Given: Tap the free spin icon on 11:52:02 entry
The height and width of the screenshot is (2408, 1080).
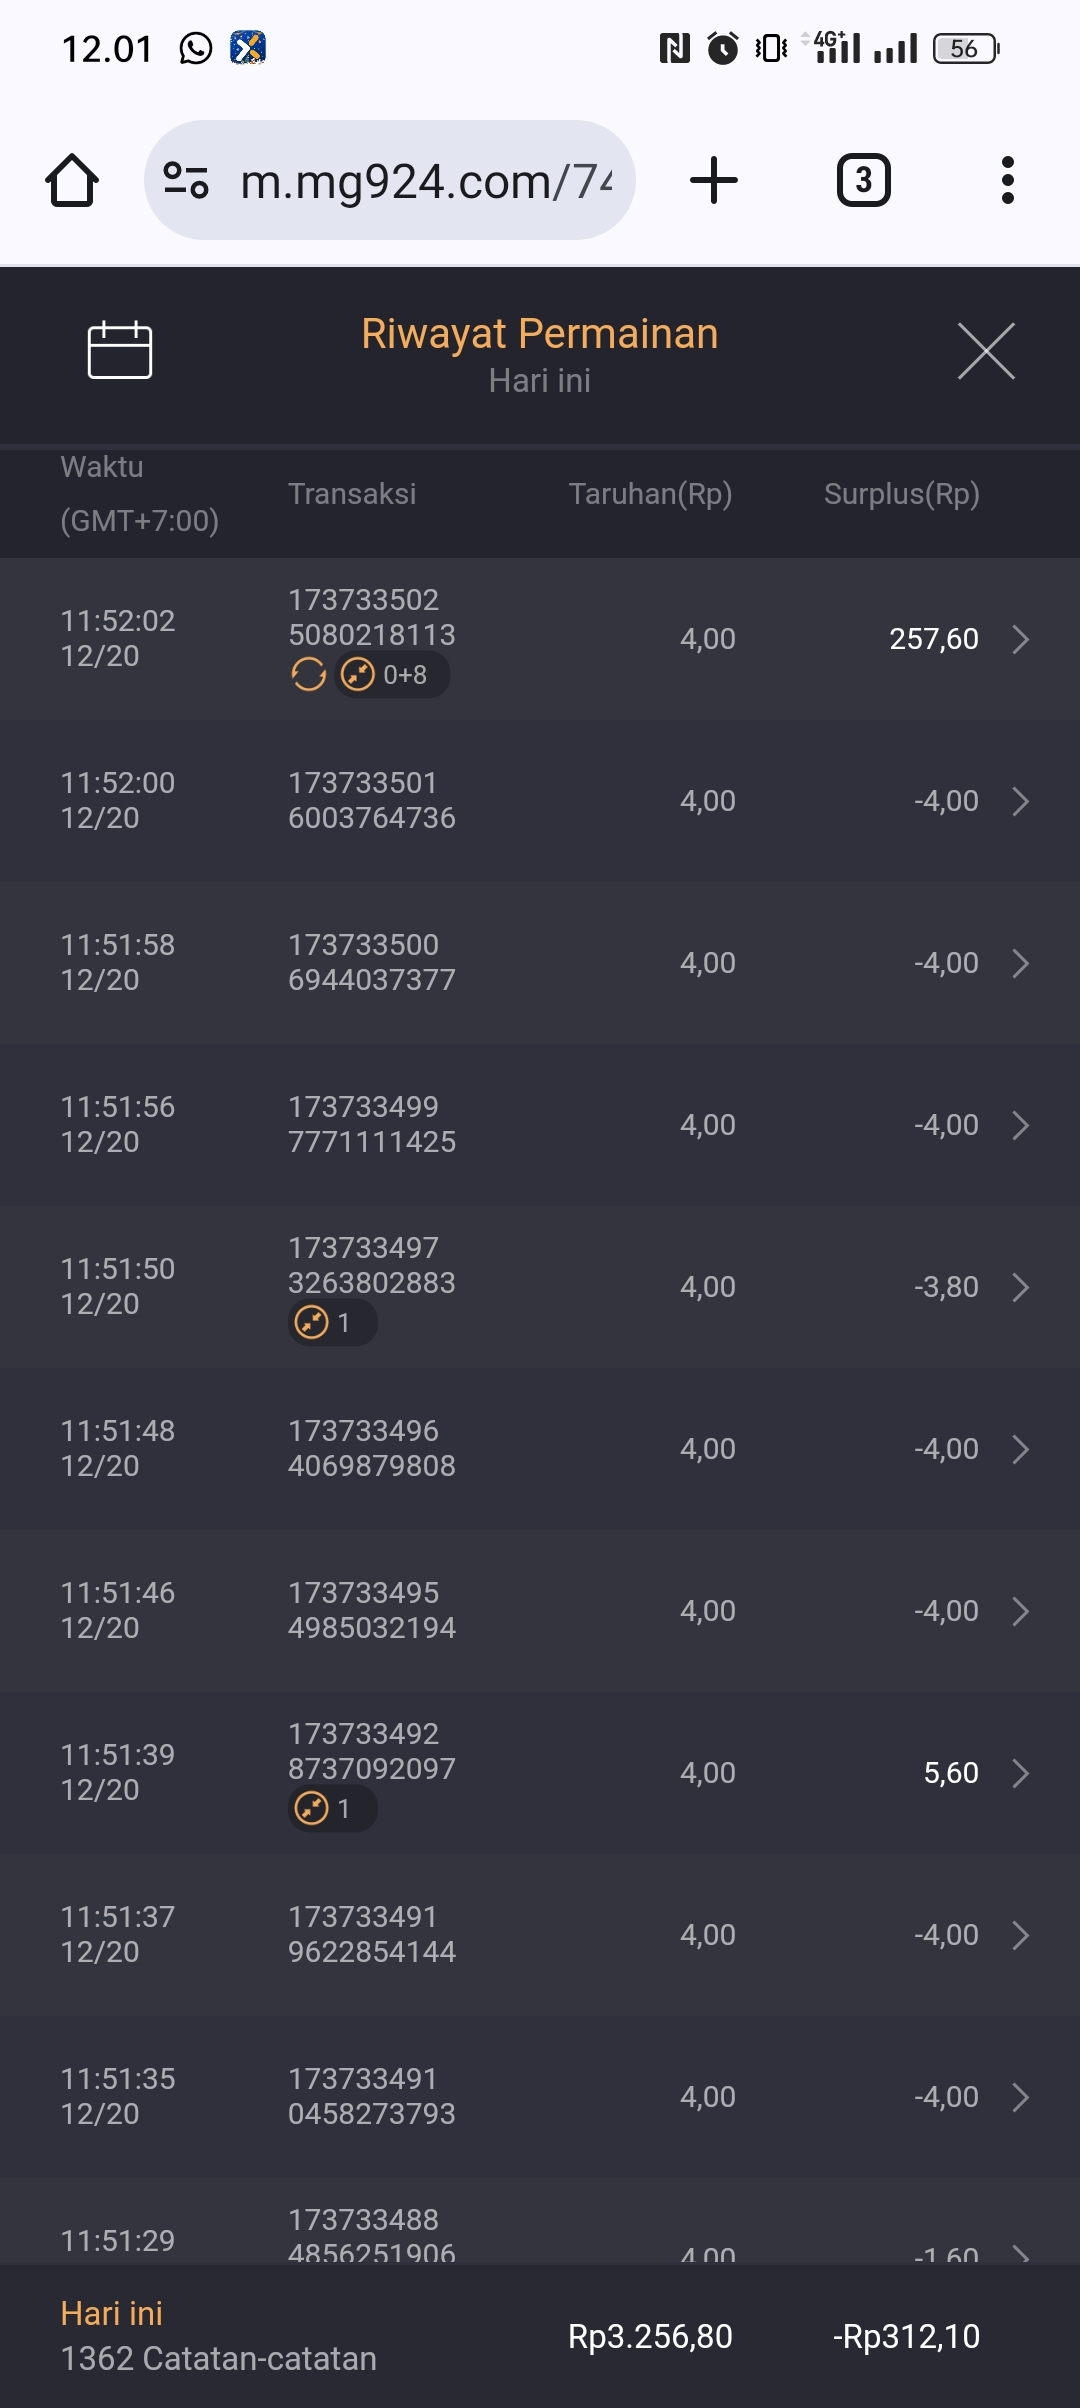Looking at the screenshot, I should click(309, 675).
